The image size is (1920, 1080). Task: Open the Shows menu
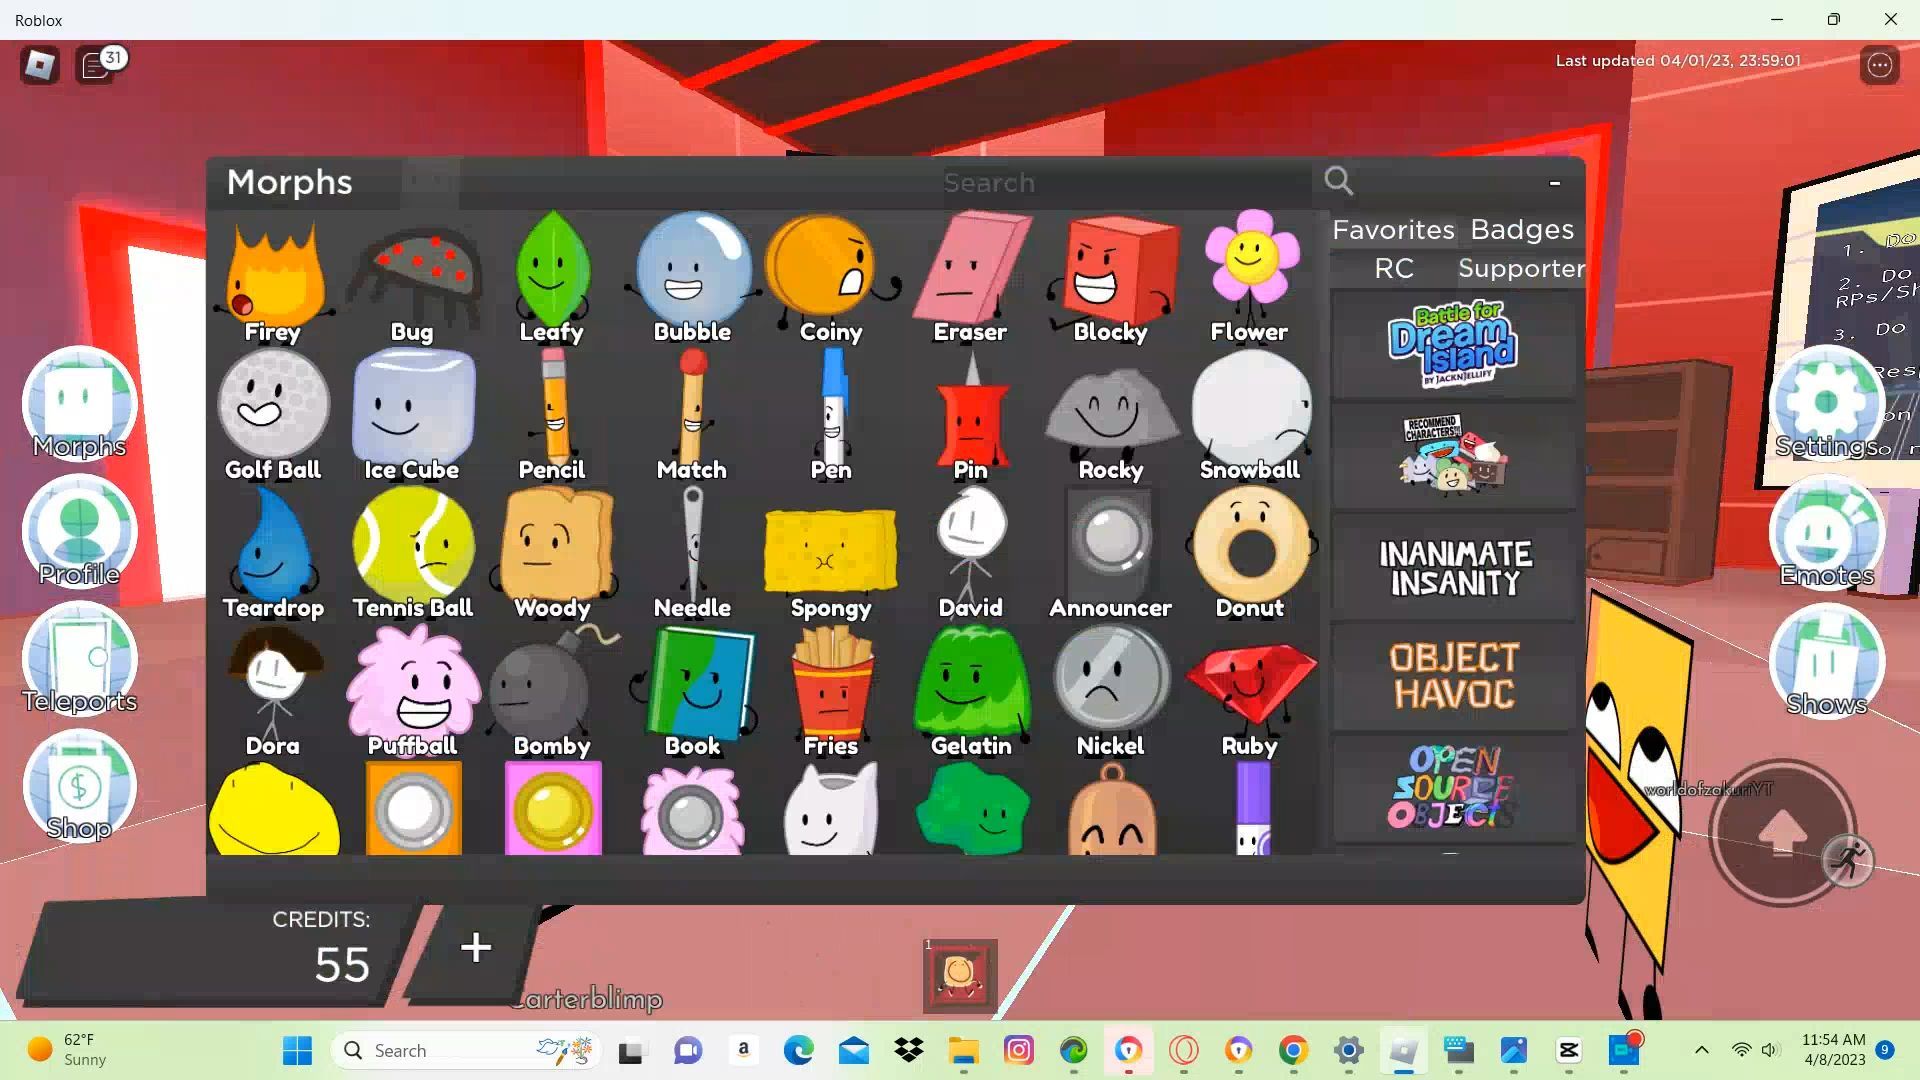(x=1826, y=661)
